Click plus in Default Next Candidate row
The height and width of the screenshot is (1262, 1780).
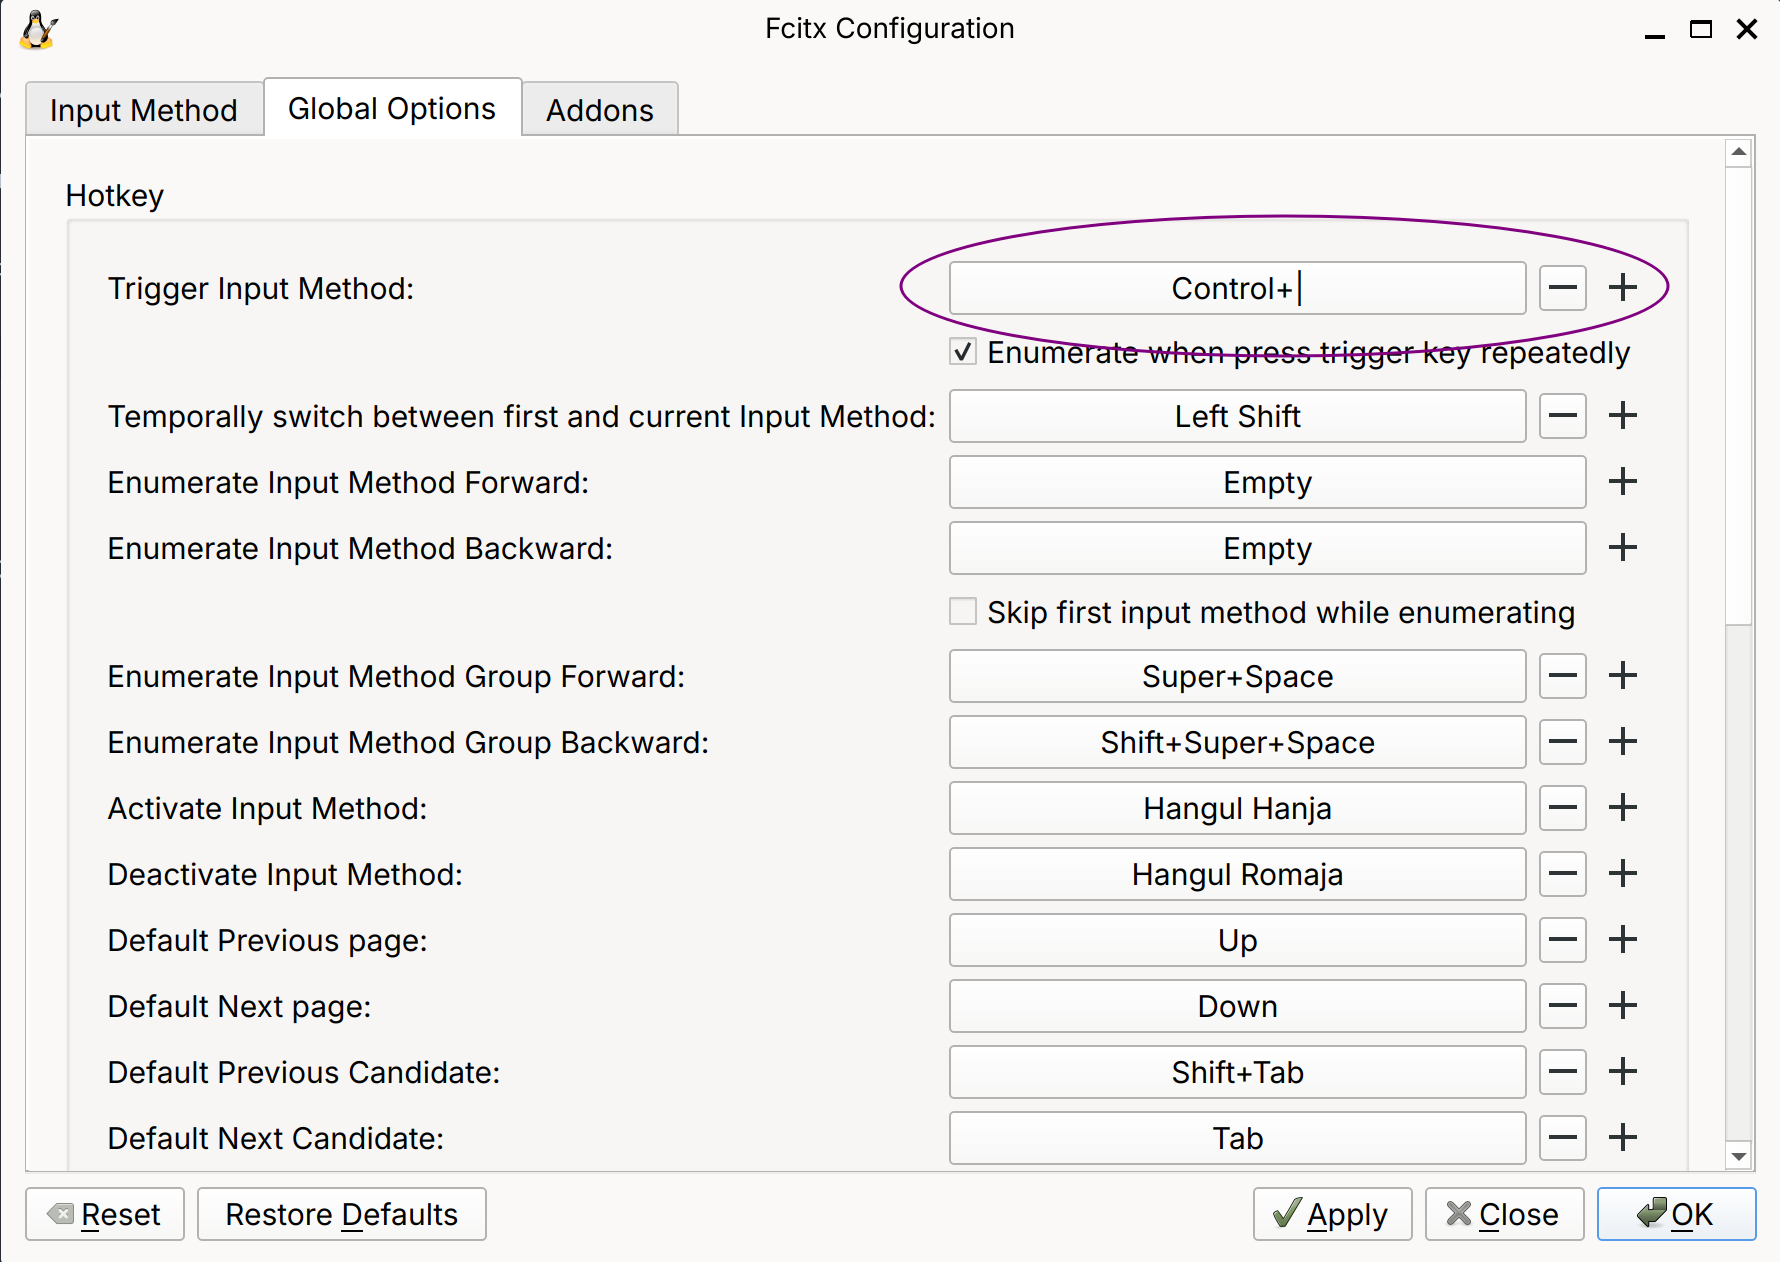(1623, 1138)
